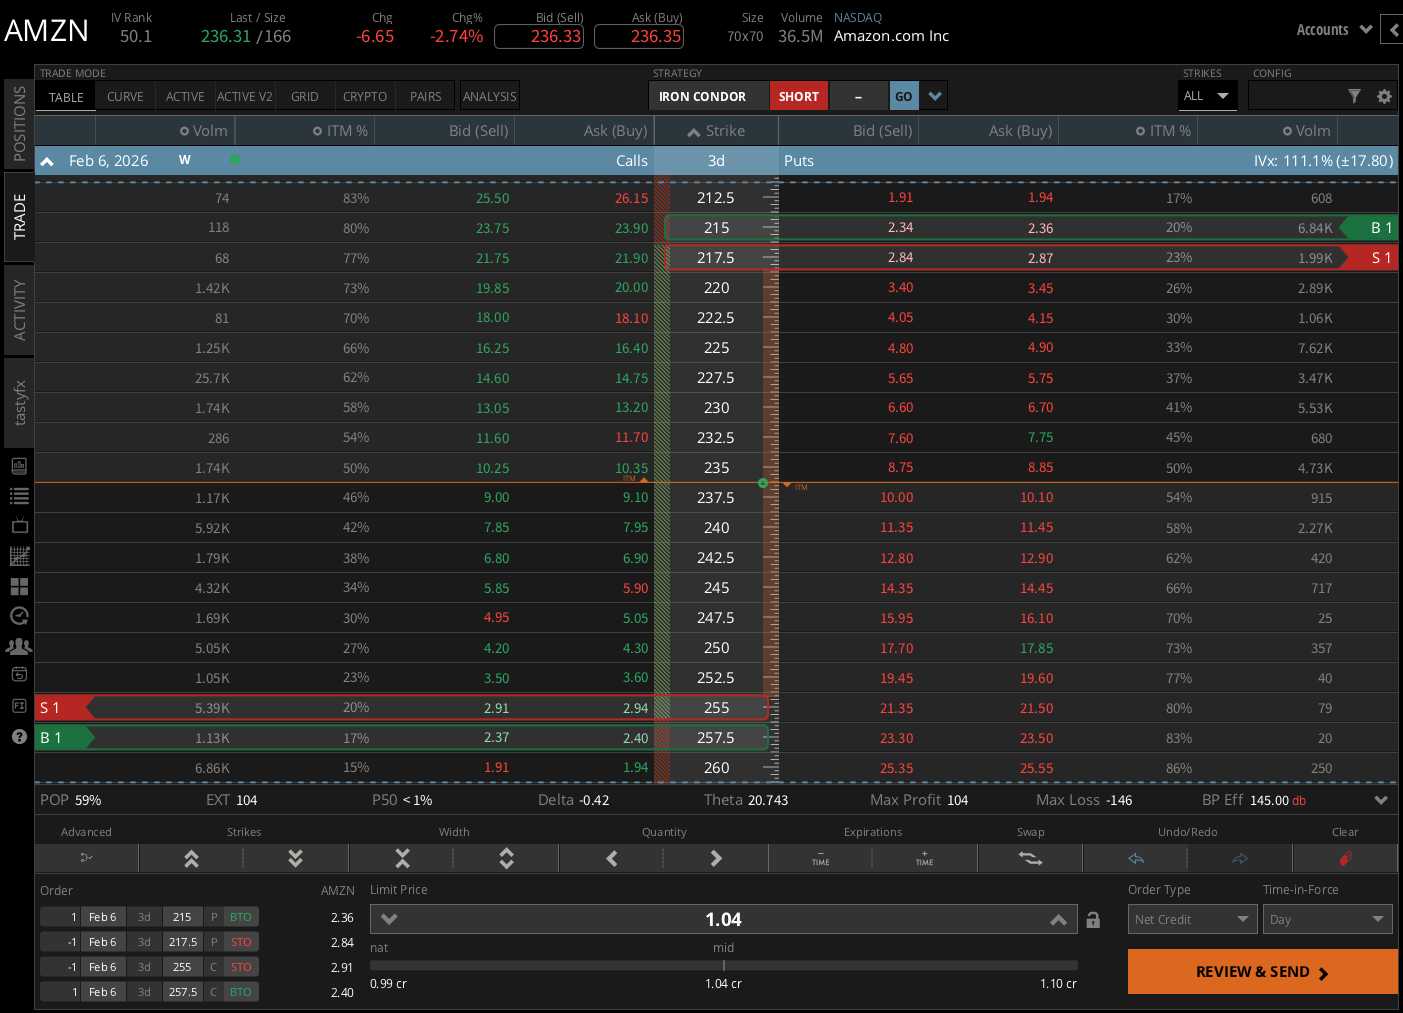Screen dimensions: 1403x1013
Task: Toggle the lock icon next to Limit Price
Action: tap(1092, 919)
